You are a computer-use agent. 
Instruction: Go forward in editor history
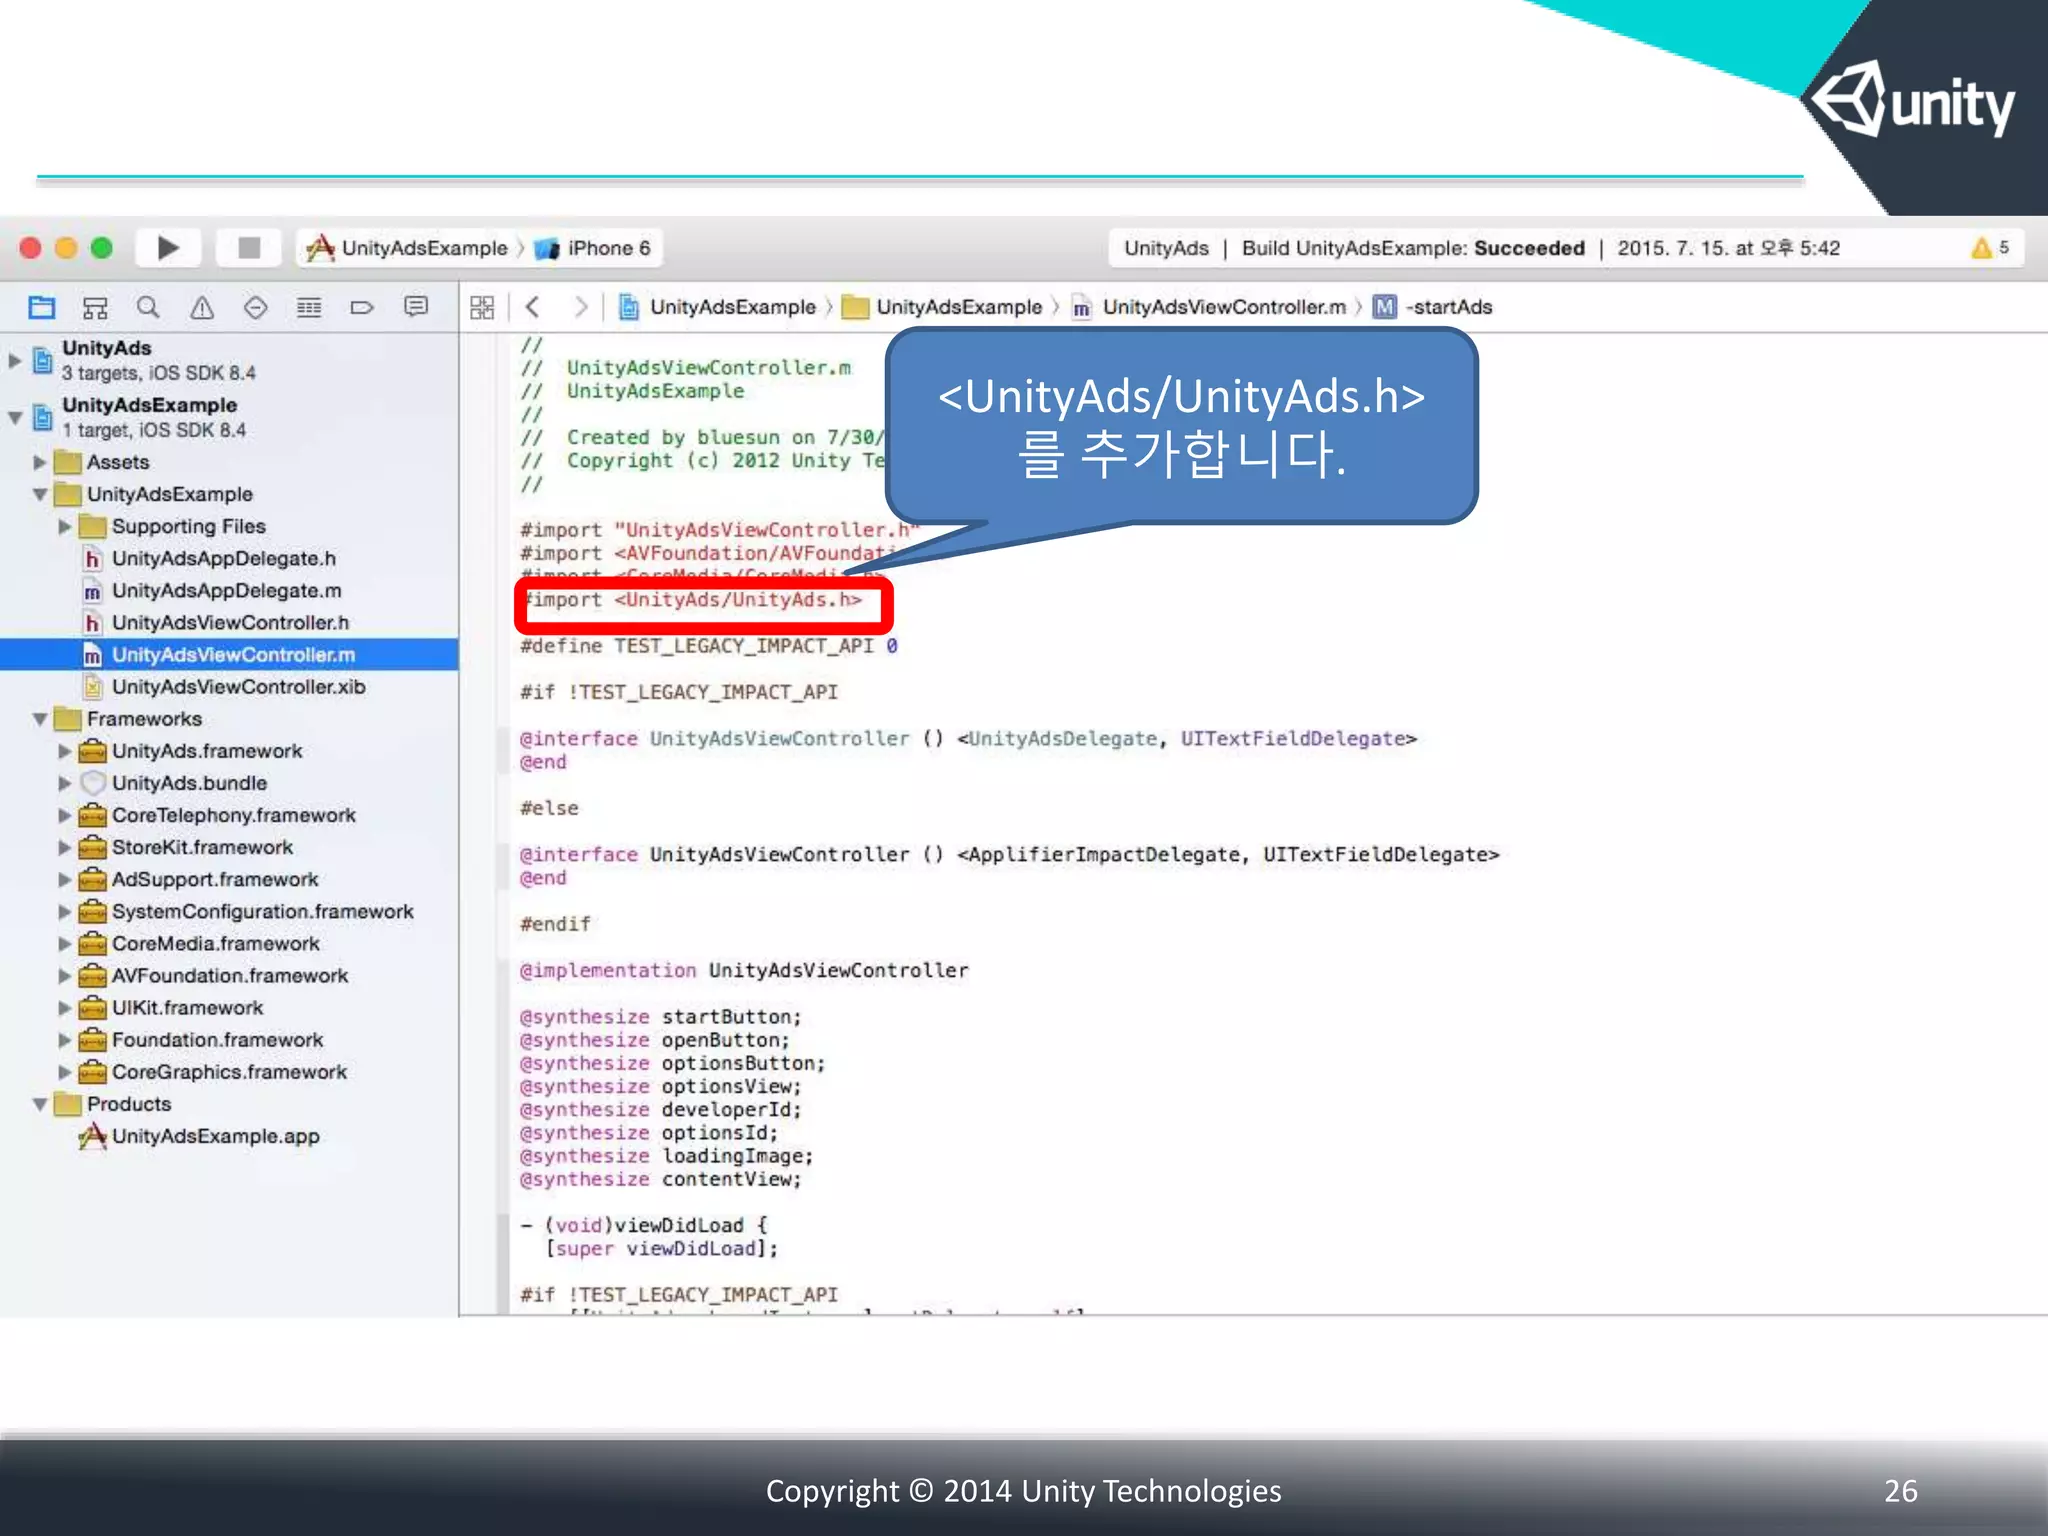pos(580,307)
